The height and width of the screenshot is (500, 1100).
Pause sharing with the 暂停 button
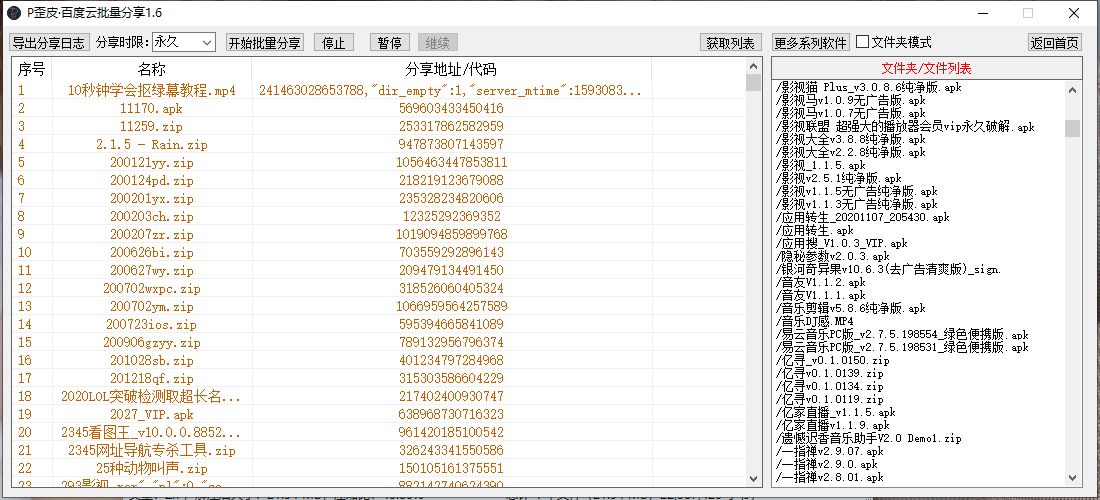(x=389, y=43)
